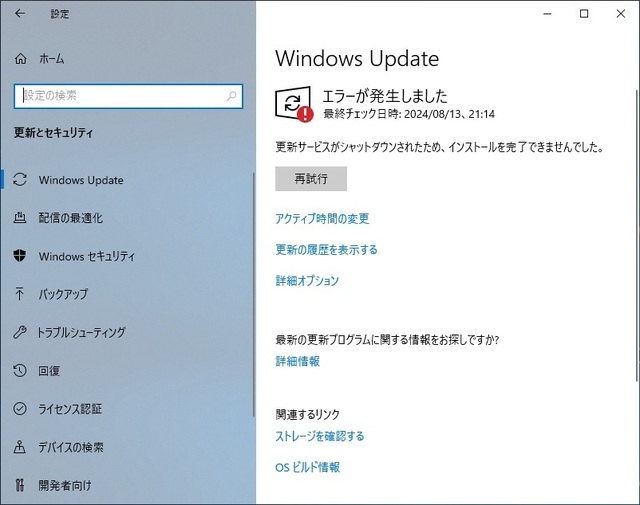
Task: Select the Windows Update sync icon in sidebar
Action: click(20, 180)
